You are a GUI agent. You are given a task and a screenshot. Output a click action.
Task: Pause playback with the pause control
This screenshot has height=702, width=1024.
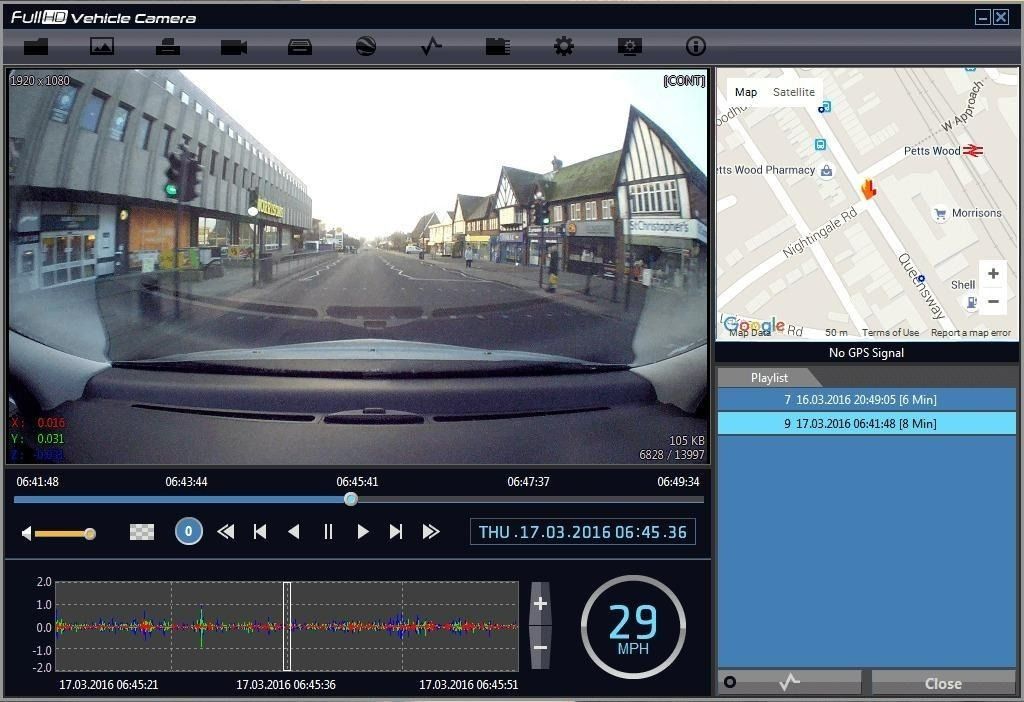pos(329,531)
